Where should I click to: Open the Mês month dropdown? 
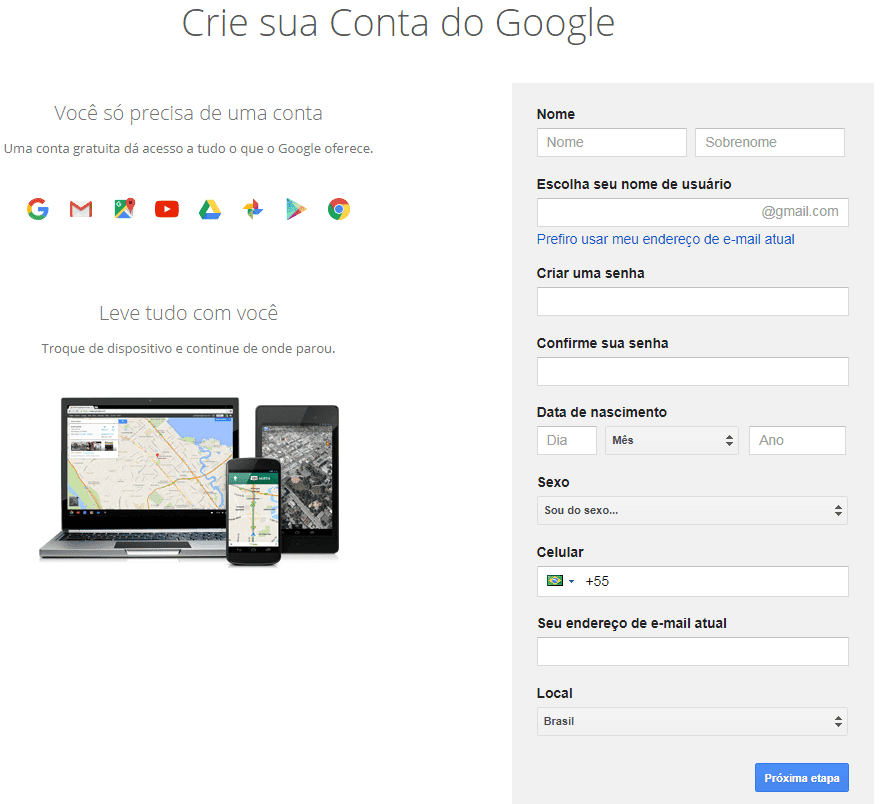click(671, 440)
